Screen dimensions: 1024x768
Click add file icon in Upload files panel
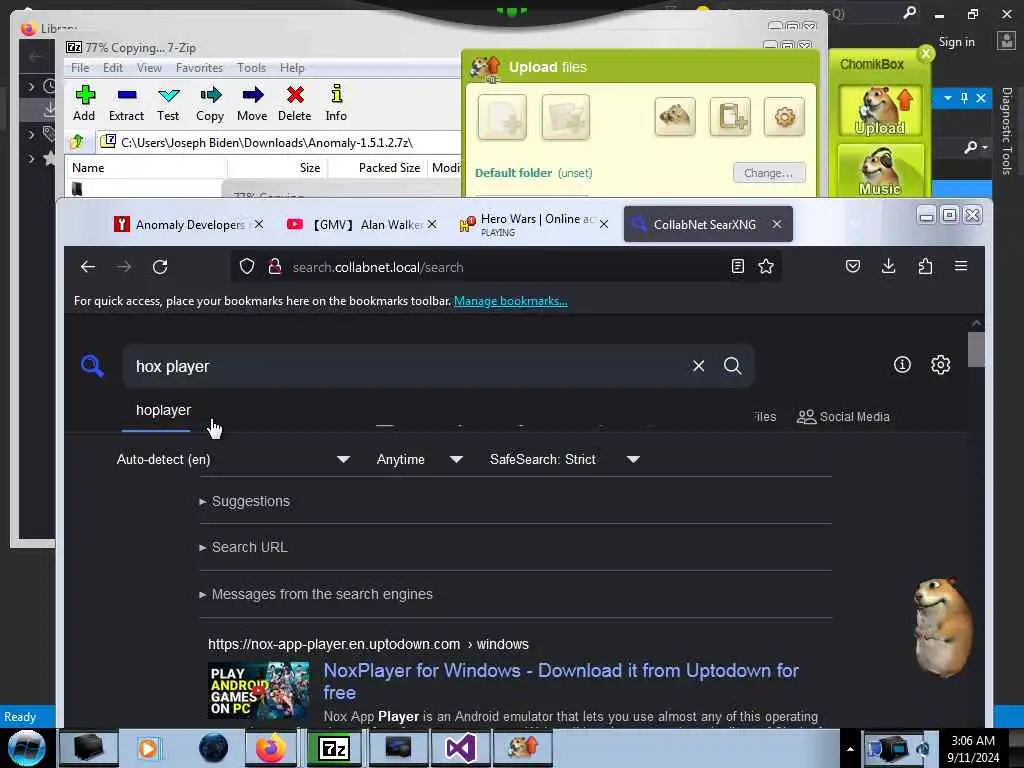[502, 117]
